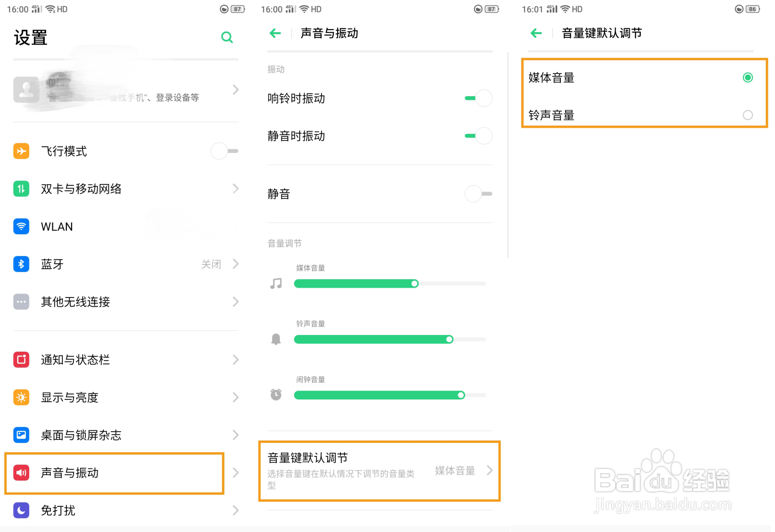
Task: Tap the 静音时振动 label
Action: [296, 135]
